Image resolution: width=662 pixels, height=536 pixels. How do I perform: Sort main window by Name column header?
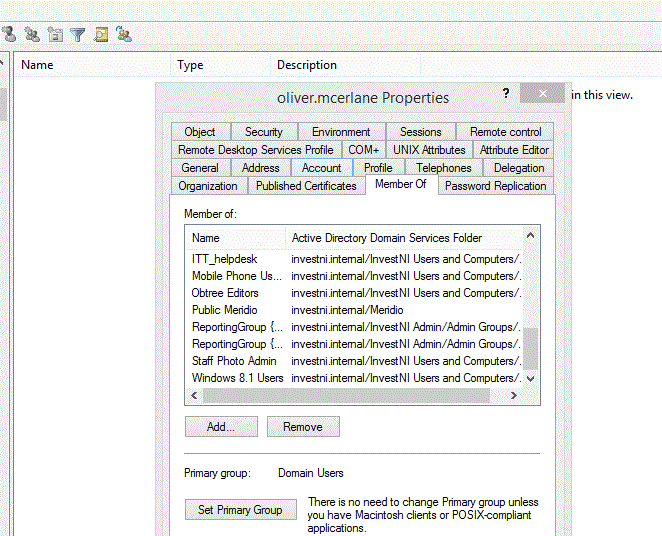(93, 65)
